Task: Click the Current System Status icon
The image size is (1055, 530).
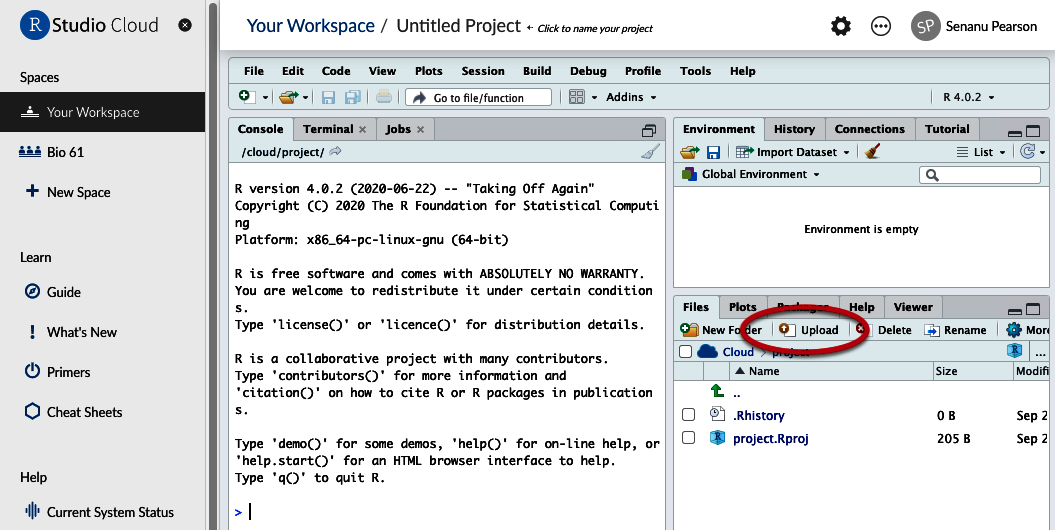Action: [x=32, y=511]
